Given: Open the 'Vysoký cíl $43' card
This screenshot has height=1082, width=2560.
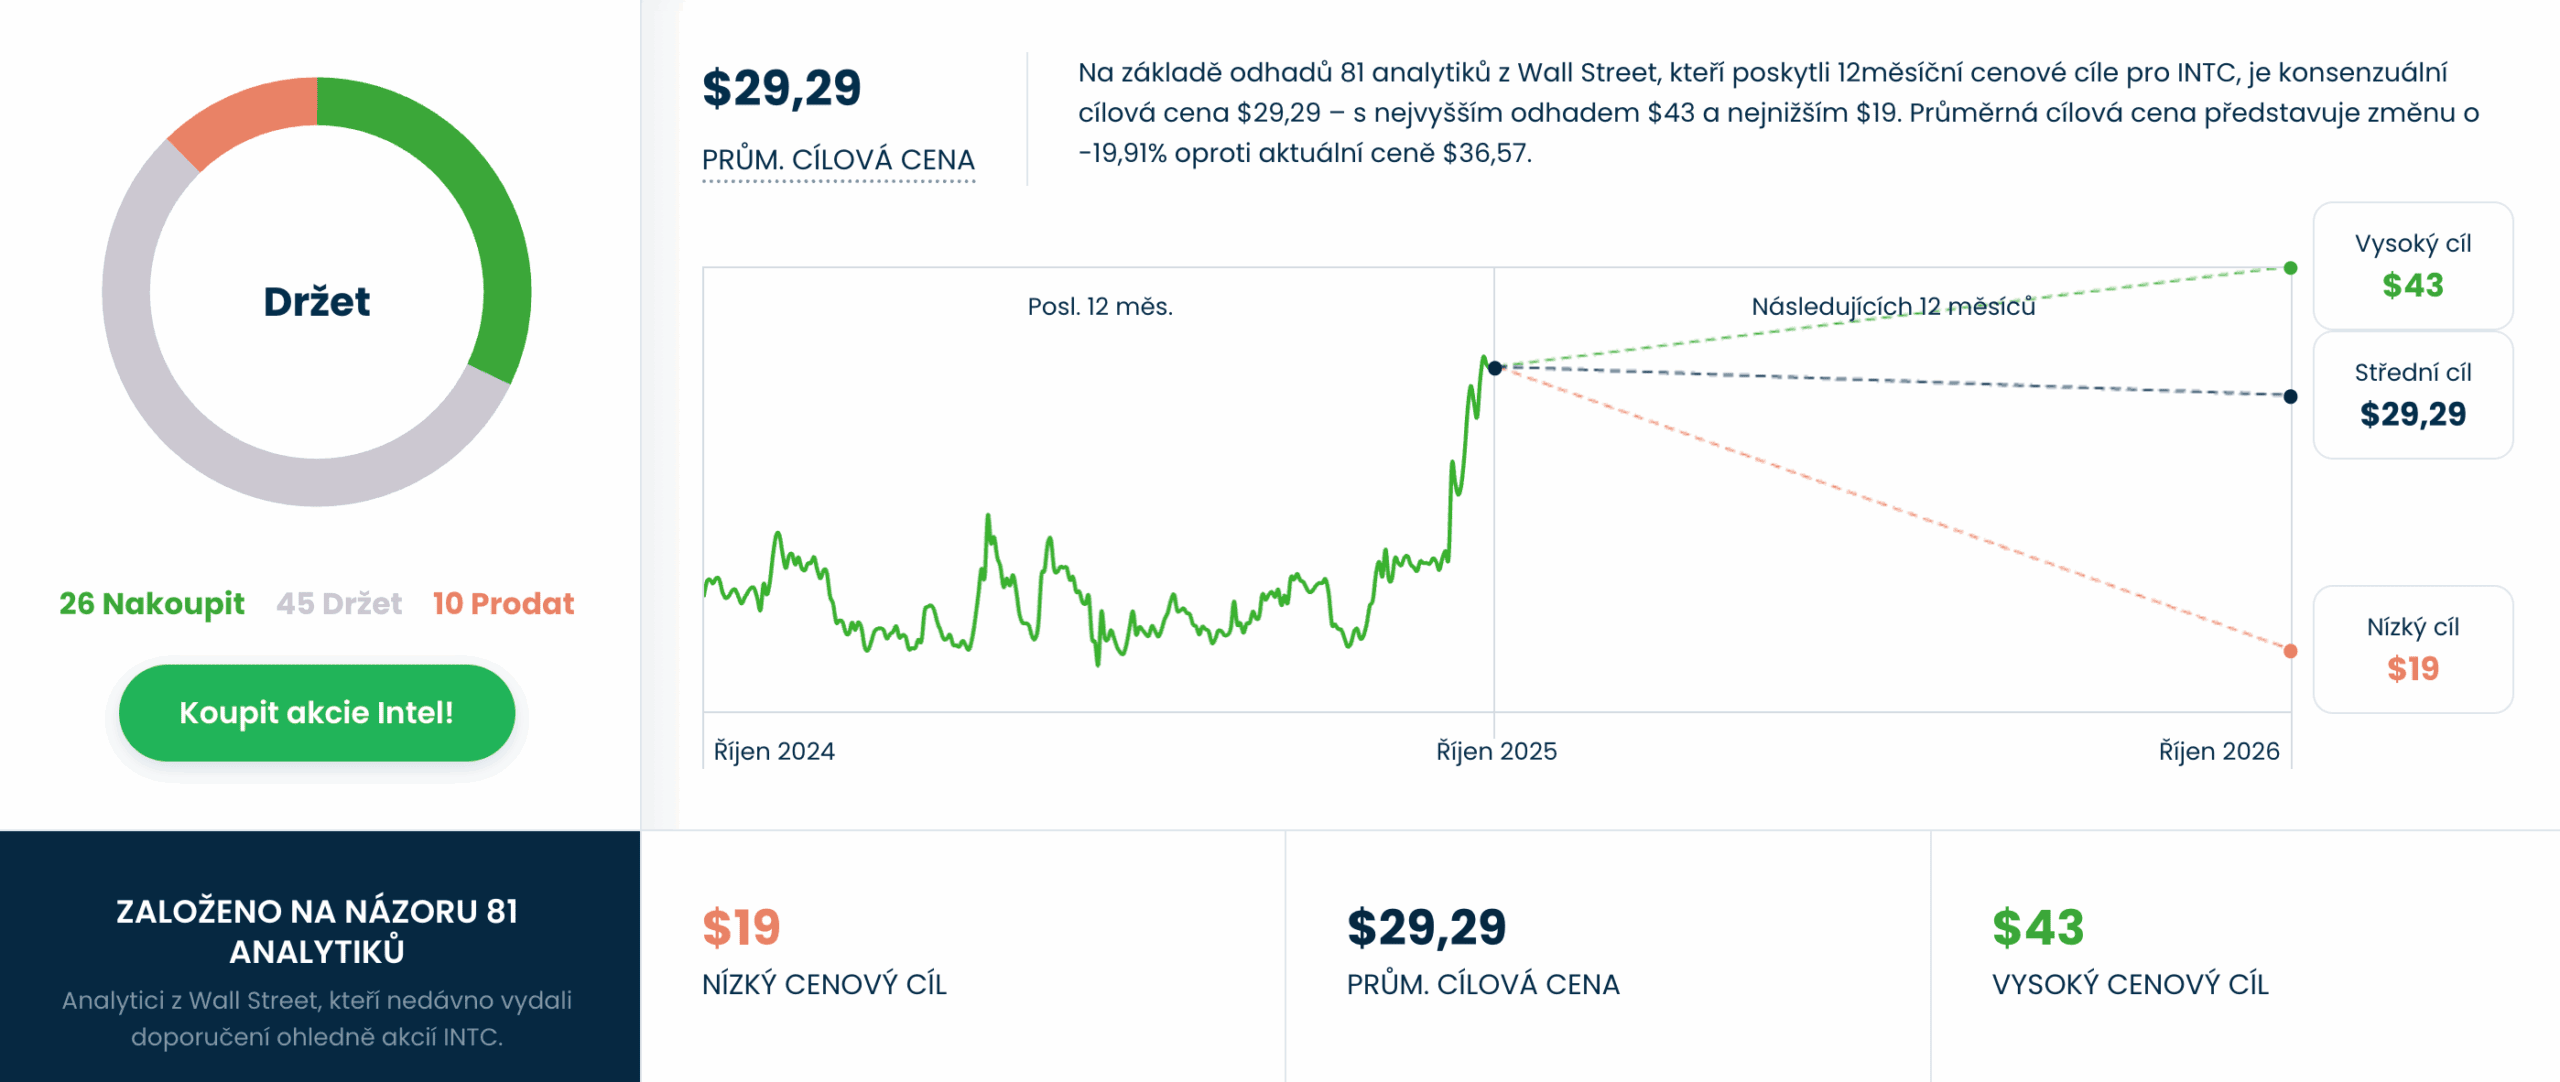Looking at the screenshot, I should (x=2412, y=266).
